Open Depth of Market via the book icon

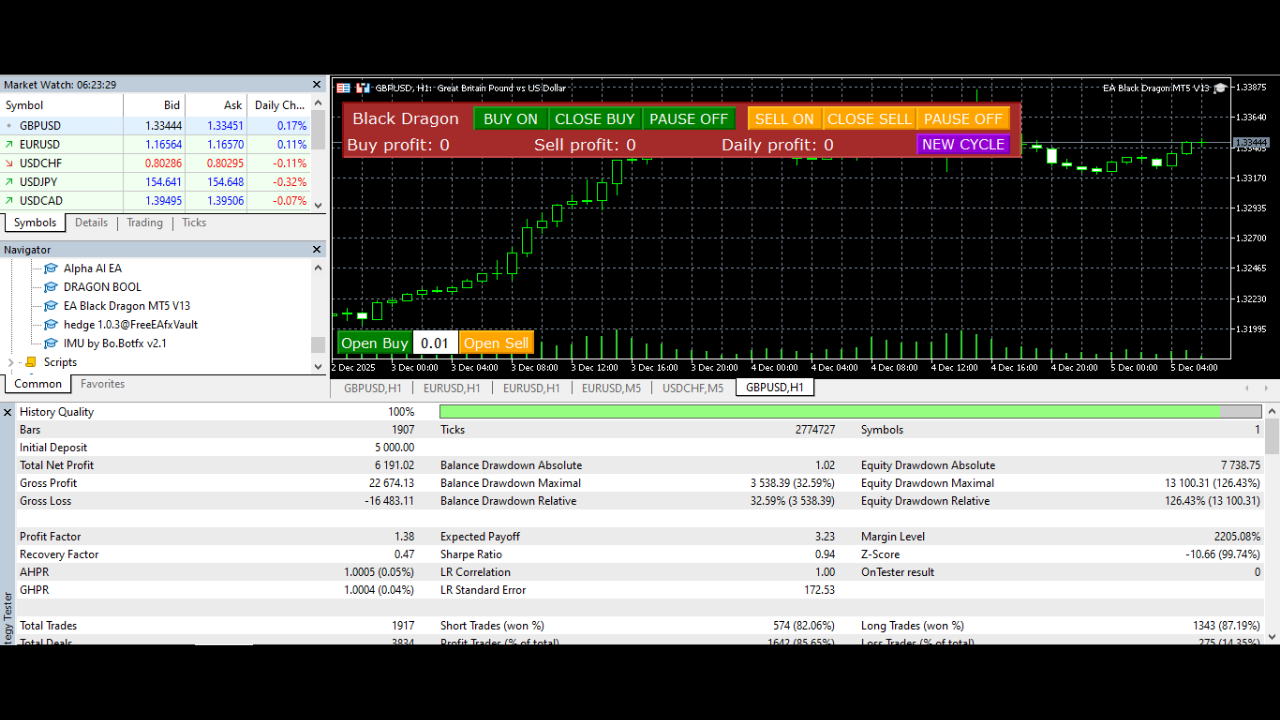click(341, 88)
